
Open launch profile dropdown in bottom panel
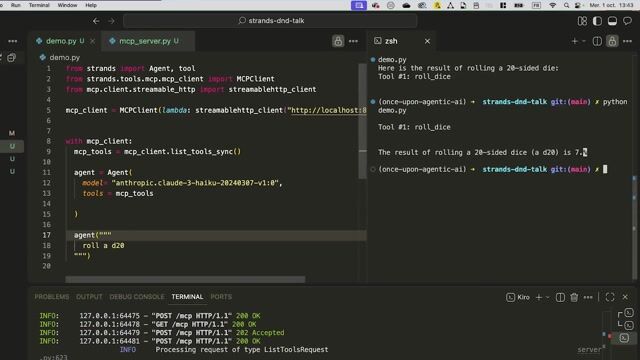tap(548, 297)
